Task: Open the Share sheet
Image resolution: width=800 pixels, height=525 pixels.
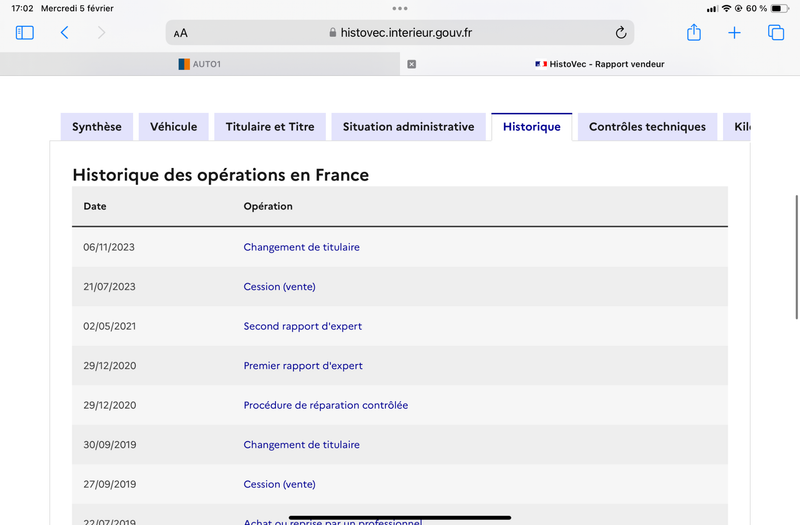Action: [694, 32]
